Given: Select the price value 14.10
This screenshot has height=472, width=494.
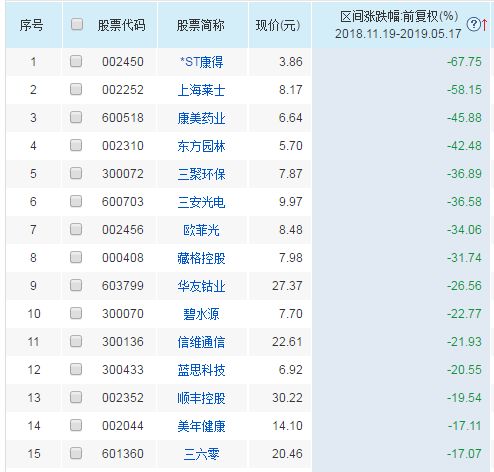Looking at the screenshot, I should pos(287,426).
